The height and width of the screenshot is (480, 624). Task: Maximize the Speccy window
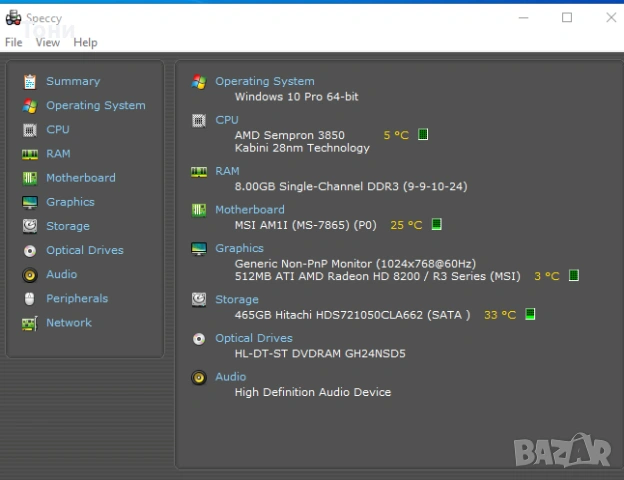coord(567,18)
